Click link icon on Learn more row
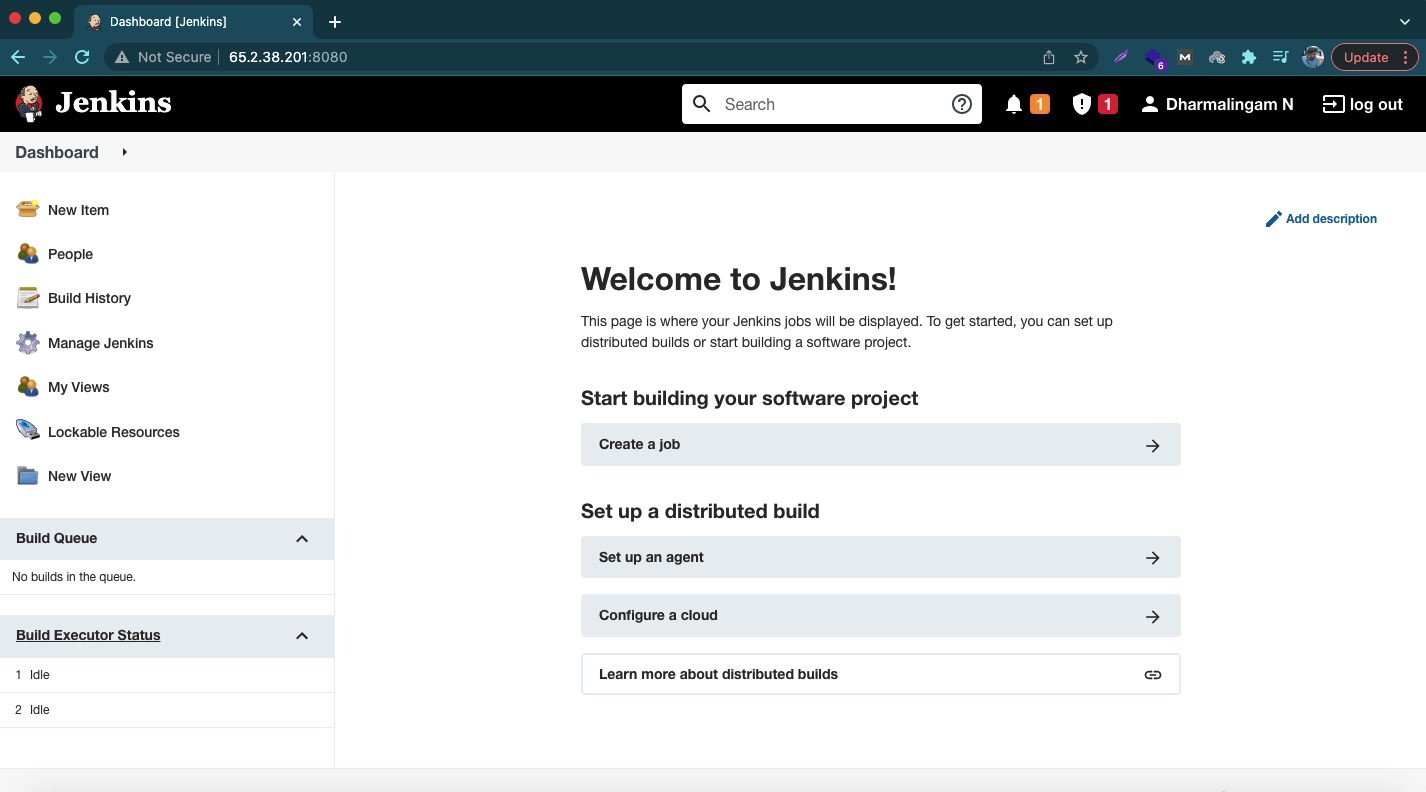 tap(1153, 675)
